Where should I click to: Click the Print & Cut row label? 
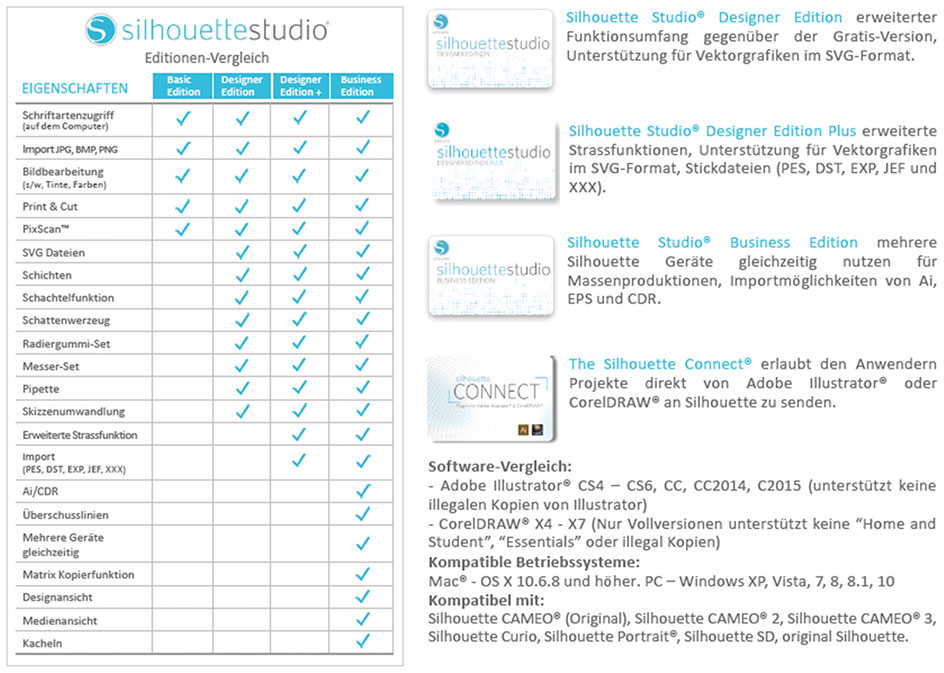pos(50,206)
